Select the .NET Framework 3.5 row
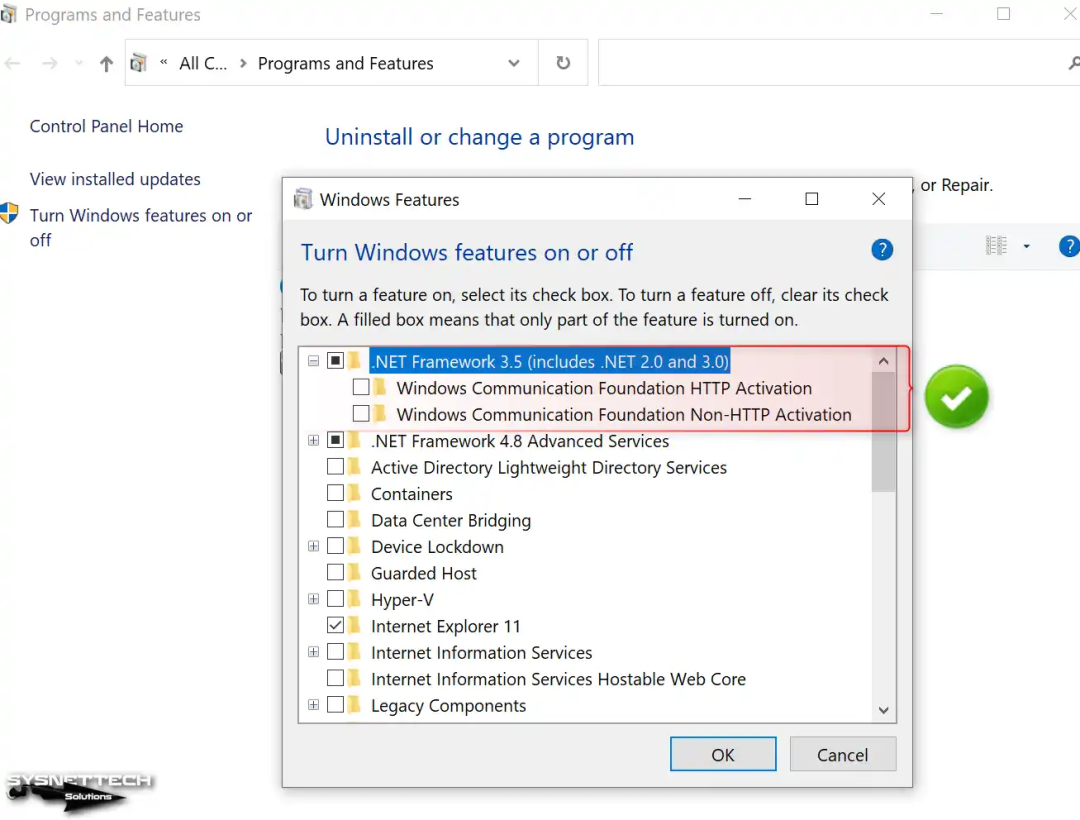 [550, 361]
